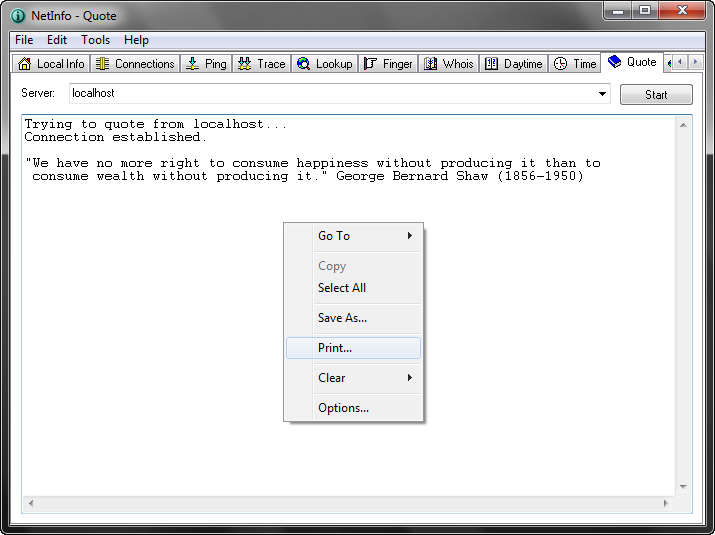Click the Whois tab icon

tap(430, 64)
